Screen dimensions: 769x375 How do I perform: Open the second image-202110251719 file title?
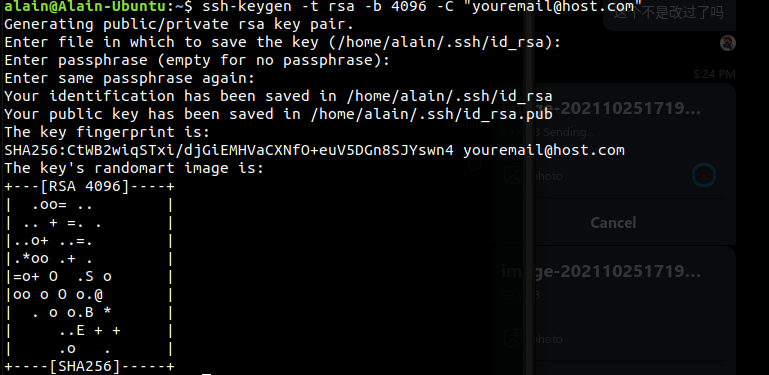pos(601,271)
